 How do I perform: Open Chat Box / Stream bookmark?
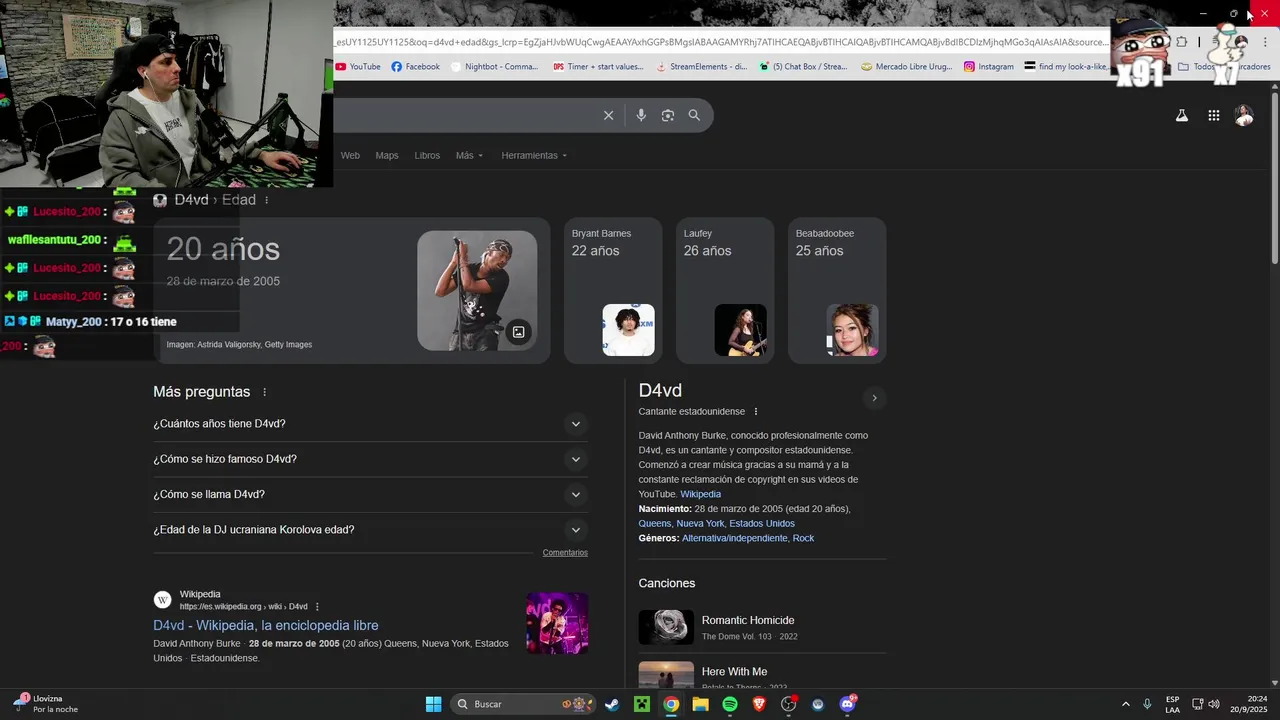(x=803, y=67)
